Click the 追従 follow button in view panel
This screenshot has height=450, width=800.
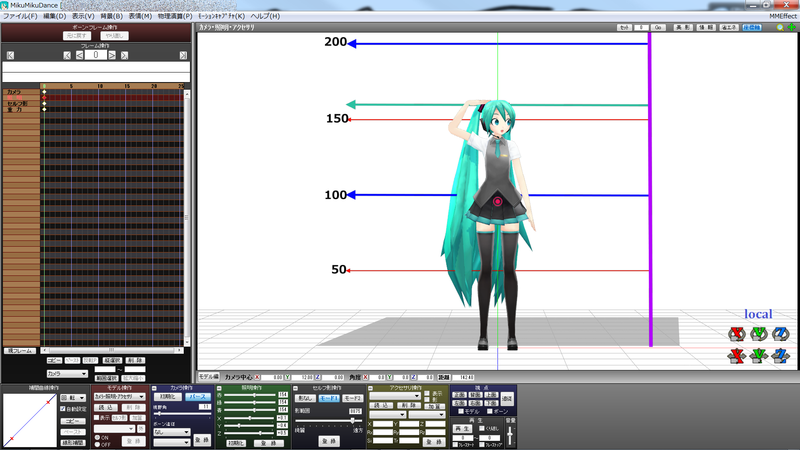pyautogui.click(x=507, y=398)
